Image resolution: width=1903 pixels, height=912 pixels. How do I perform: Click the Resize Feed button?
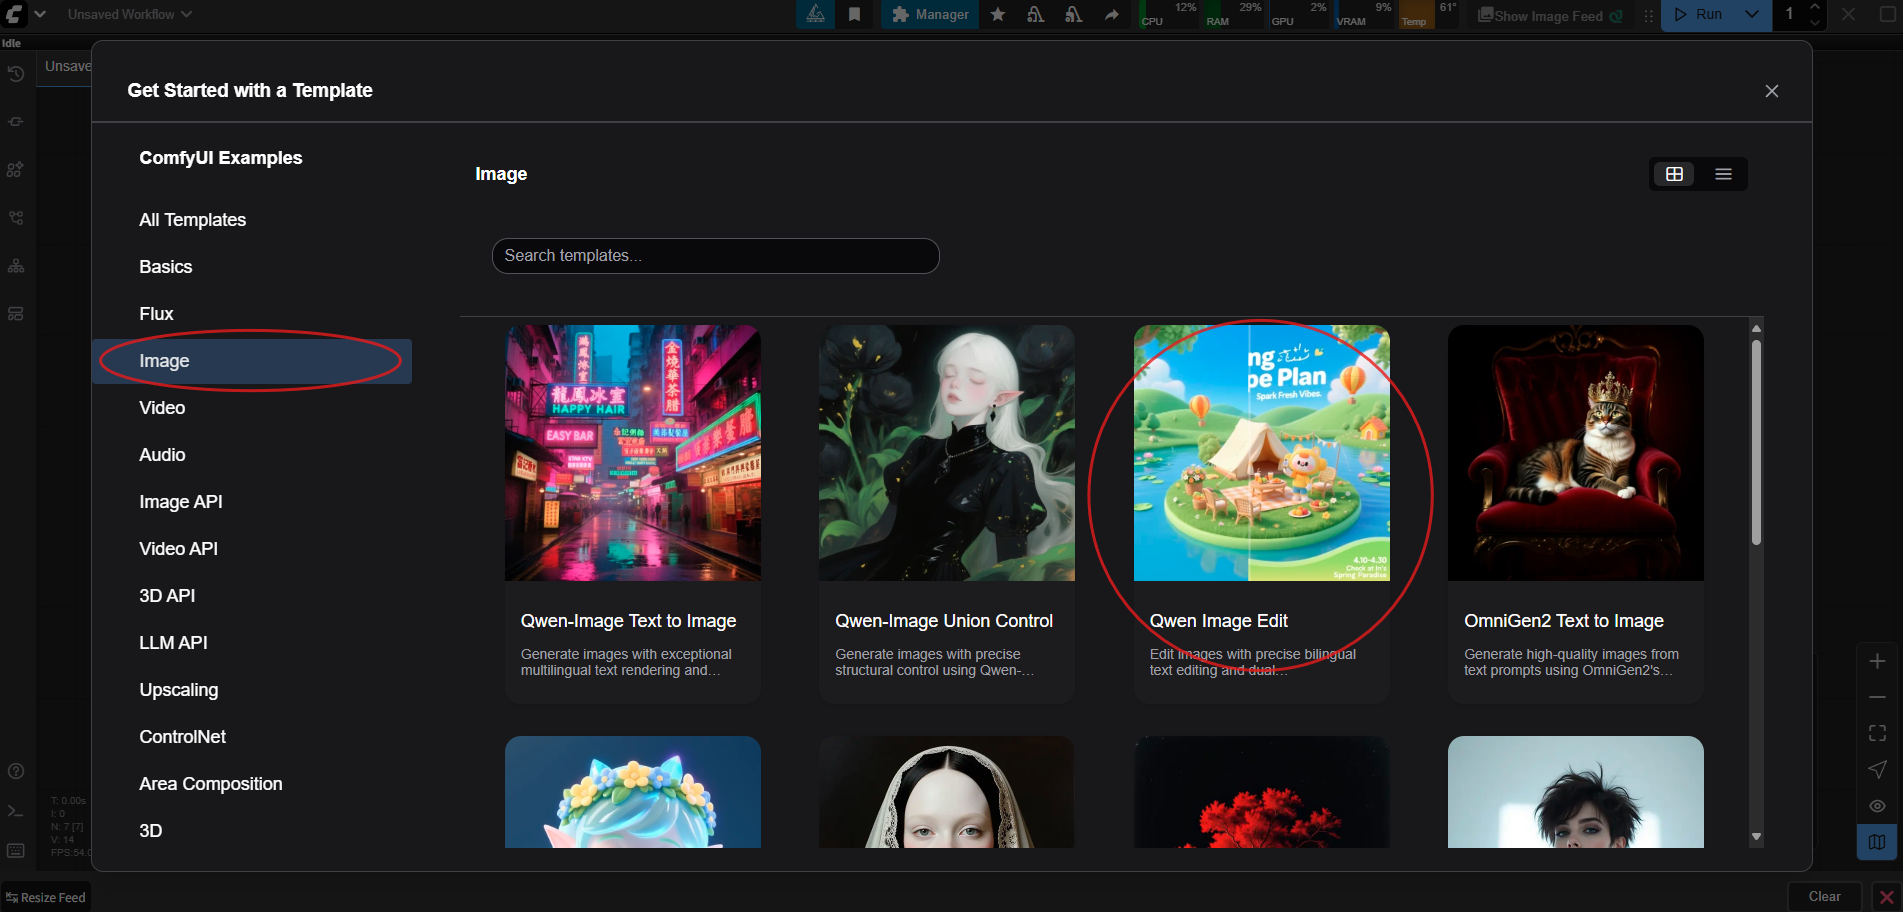tap(46, 897)
